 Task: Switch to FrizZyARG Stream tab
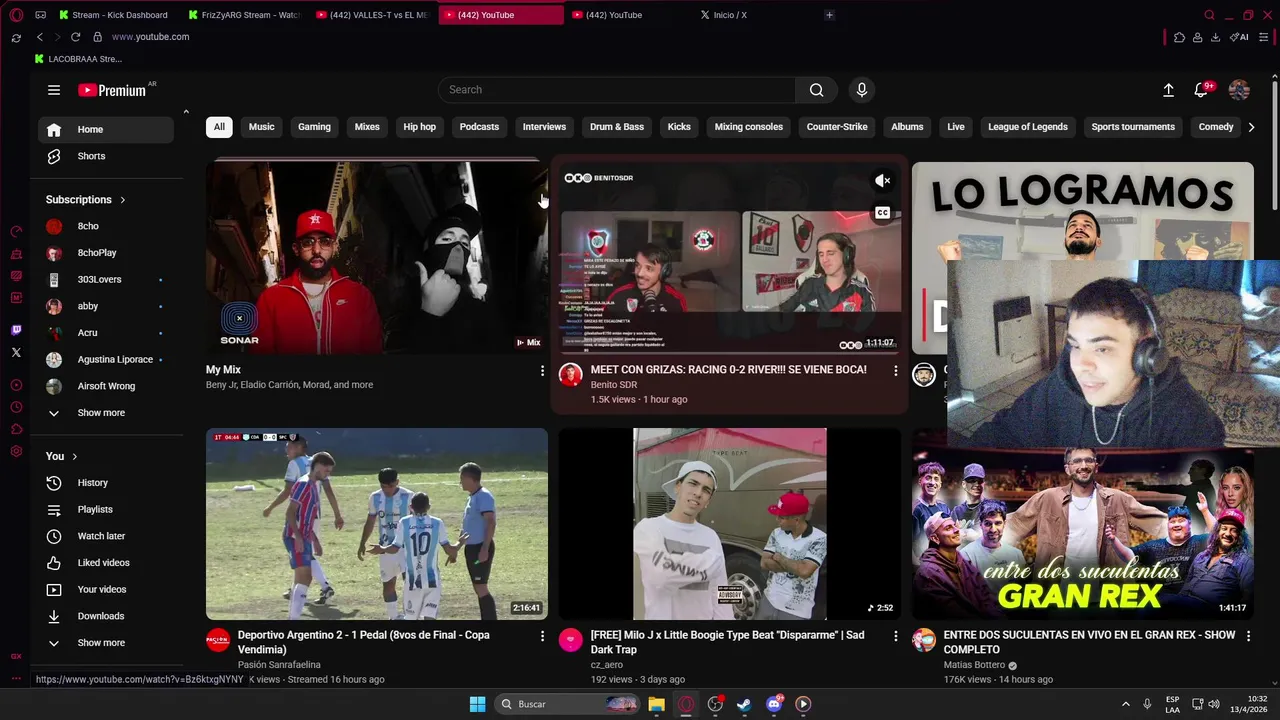[243, 15]
